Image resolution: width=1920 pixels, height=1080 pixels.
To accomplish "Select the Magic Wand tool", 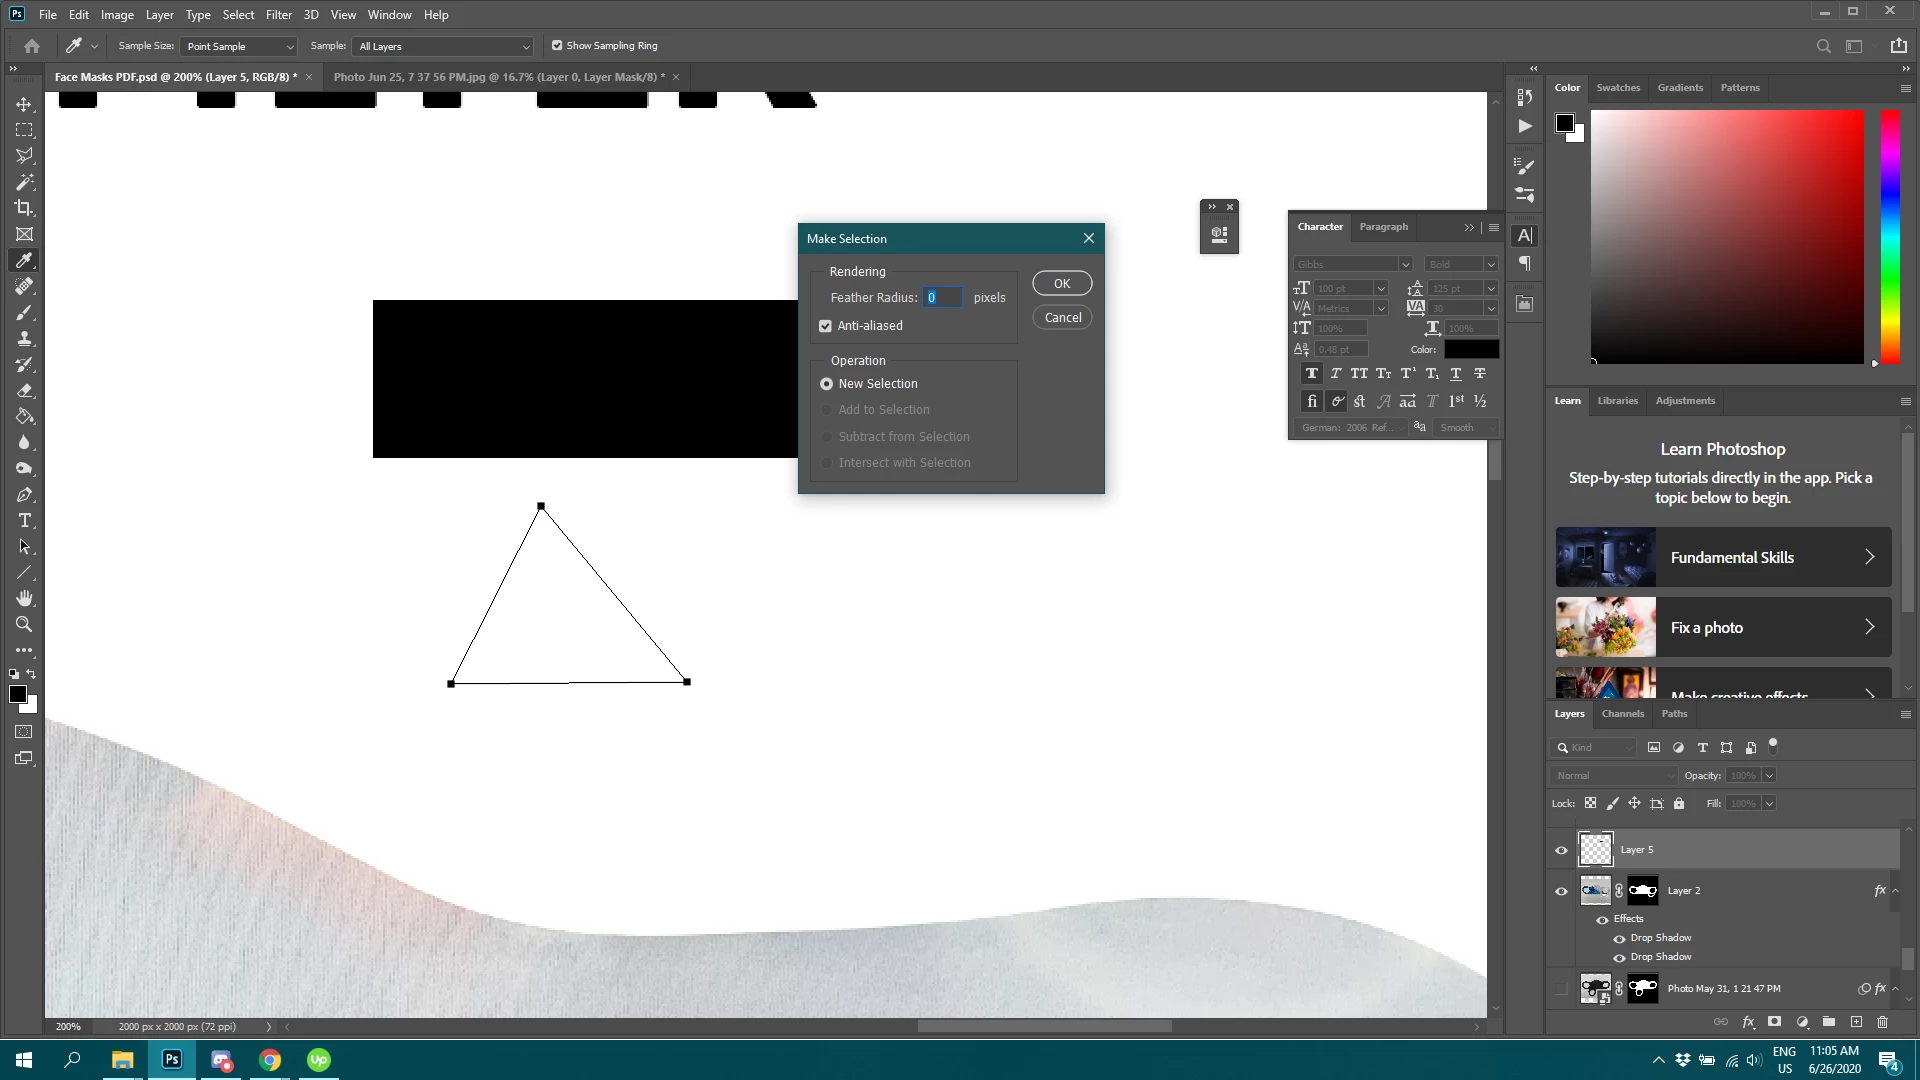I will point(24,182).
